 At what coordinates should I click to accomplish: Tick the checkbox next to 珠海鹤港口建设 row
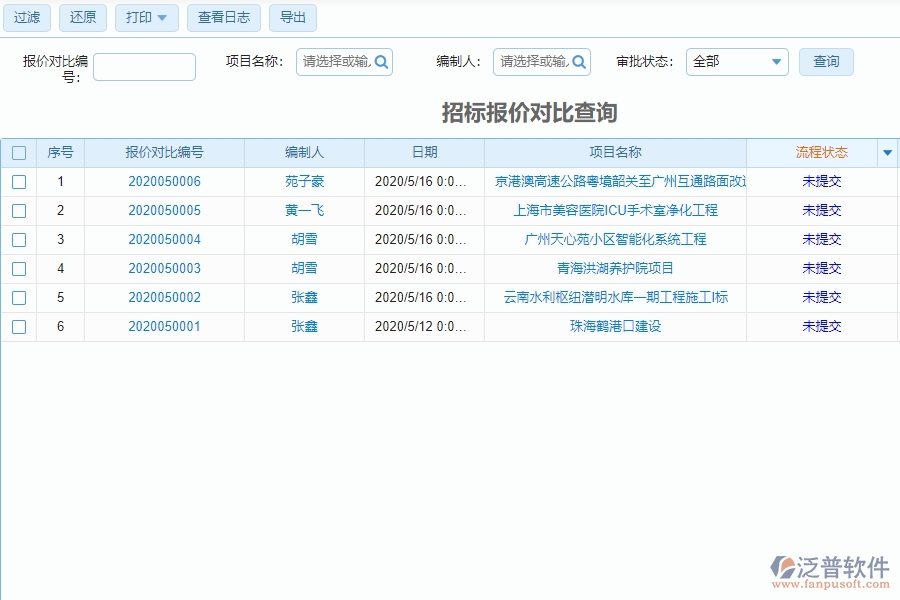pos(19,326)
